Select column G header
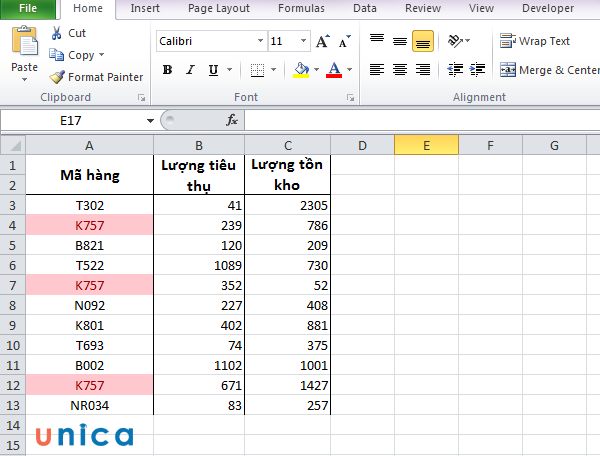The height and width of the screenshot is (456, 600). [x=554, y=145]
